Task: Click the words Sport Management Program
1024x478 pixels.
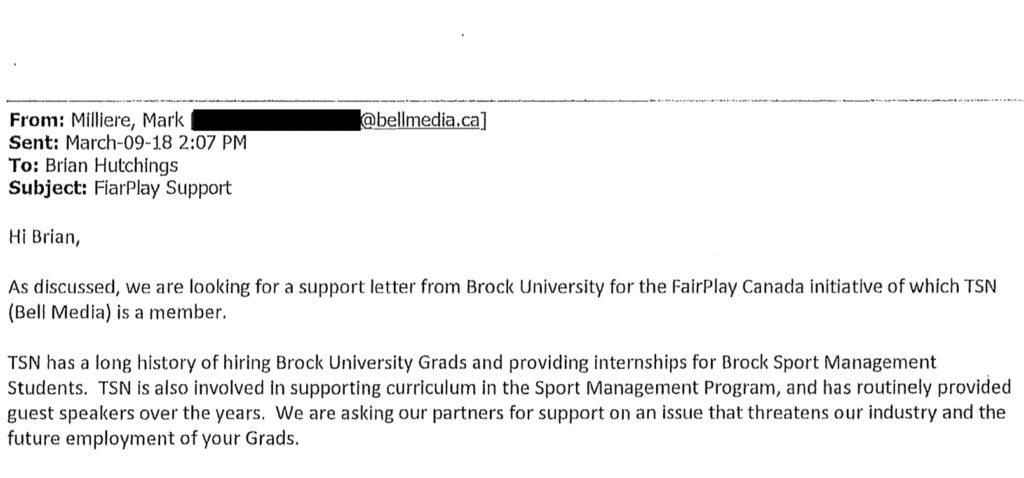Action: (x=660, y=387)
